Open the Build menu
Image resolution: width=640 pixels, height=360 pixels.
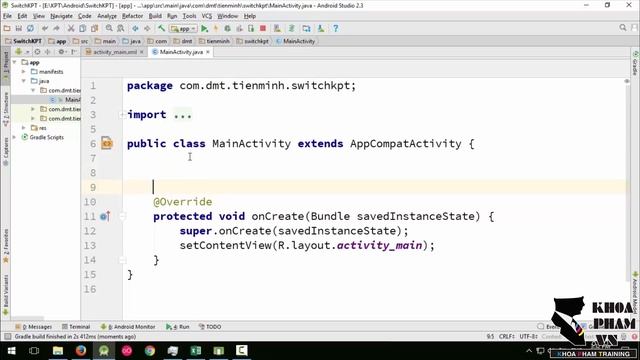click(155, 16)
